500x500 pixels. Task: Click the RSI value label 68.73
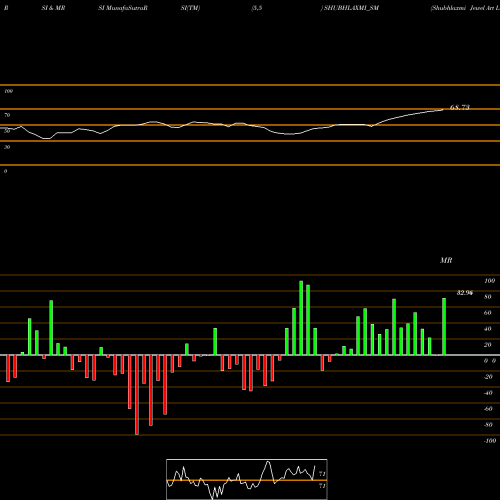(x=460, y=107)
